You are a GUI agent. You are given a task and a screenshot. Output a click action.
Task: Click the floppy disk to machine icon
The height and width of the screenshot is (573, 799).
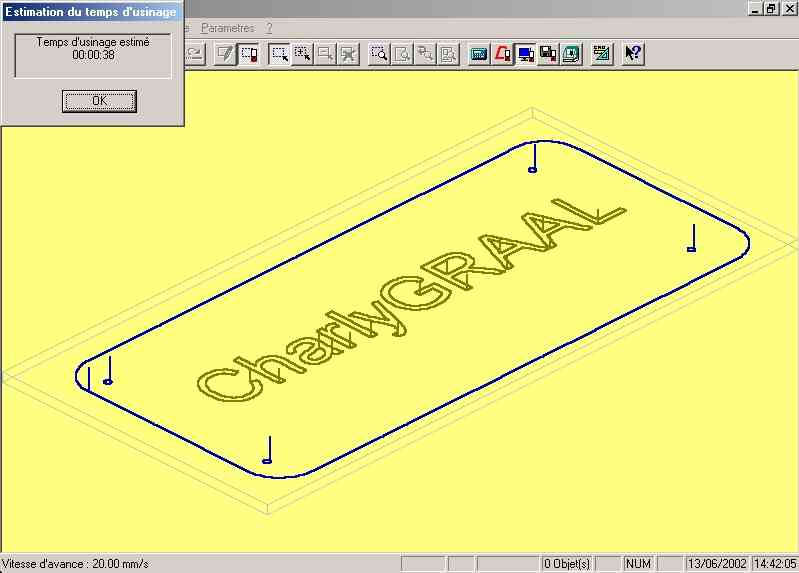(x=548, y=54)
